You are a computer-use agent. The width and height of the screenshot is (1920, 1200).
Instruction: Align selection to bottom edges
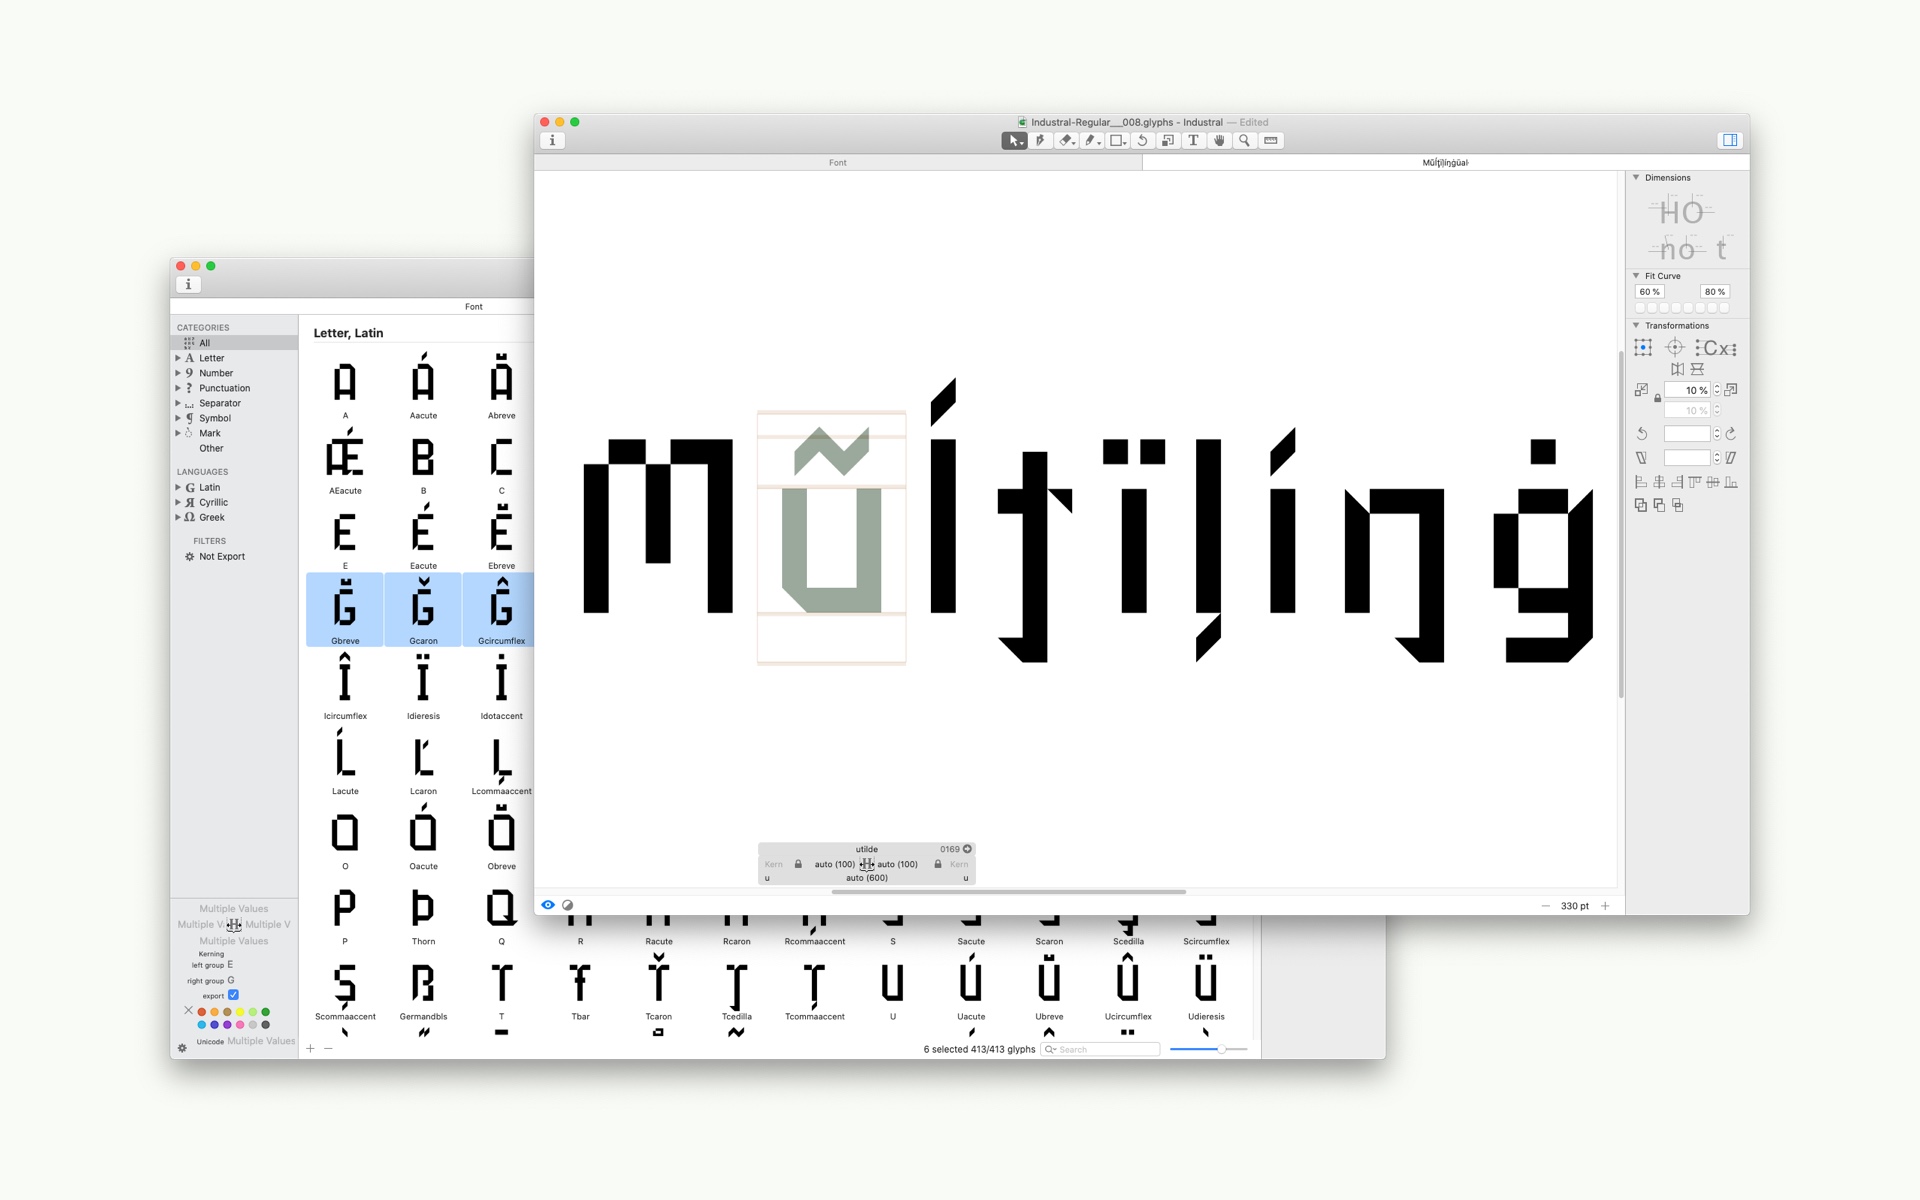(x=1731, y=482)
